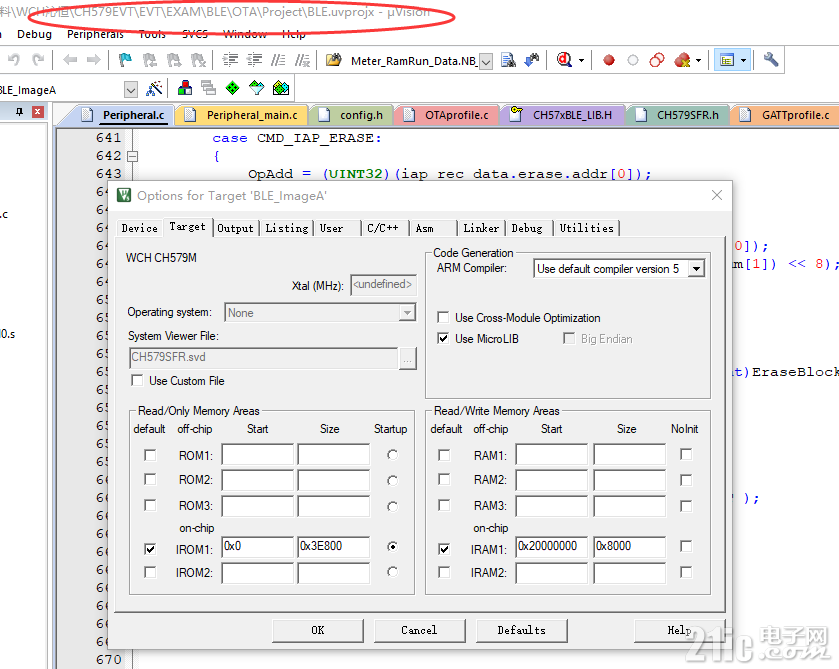839x669 pixels.
Task: Uncheck the IROM1 default checkbox
Action: pyautogui.click(x=150, y=549)
